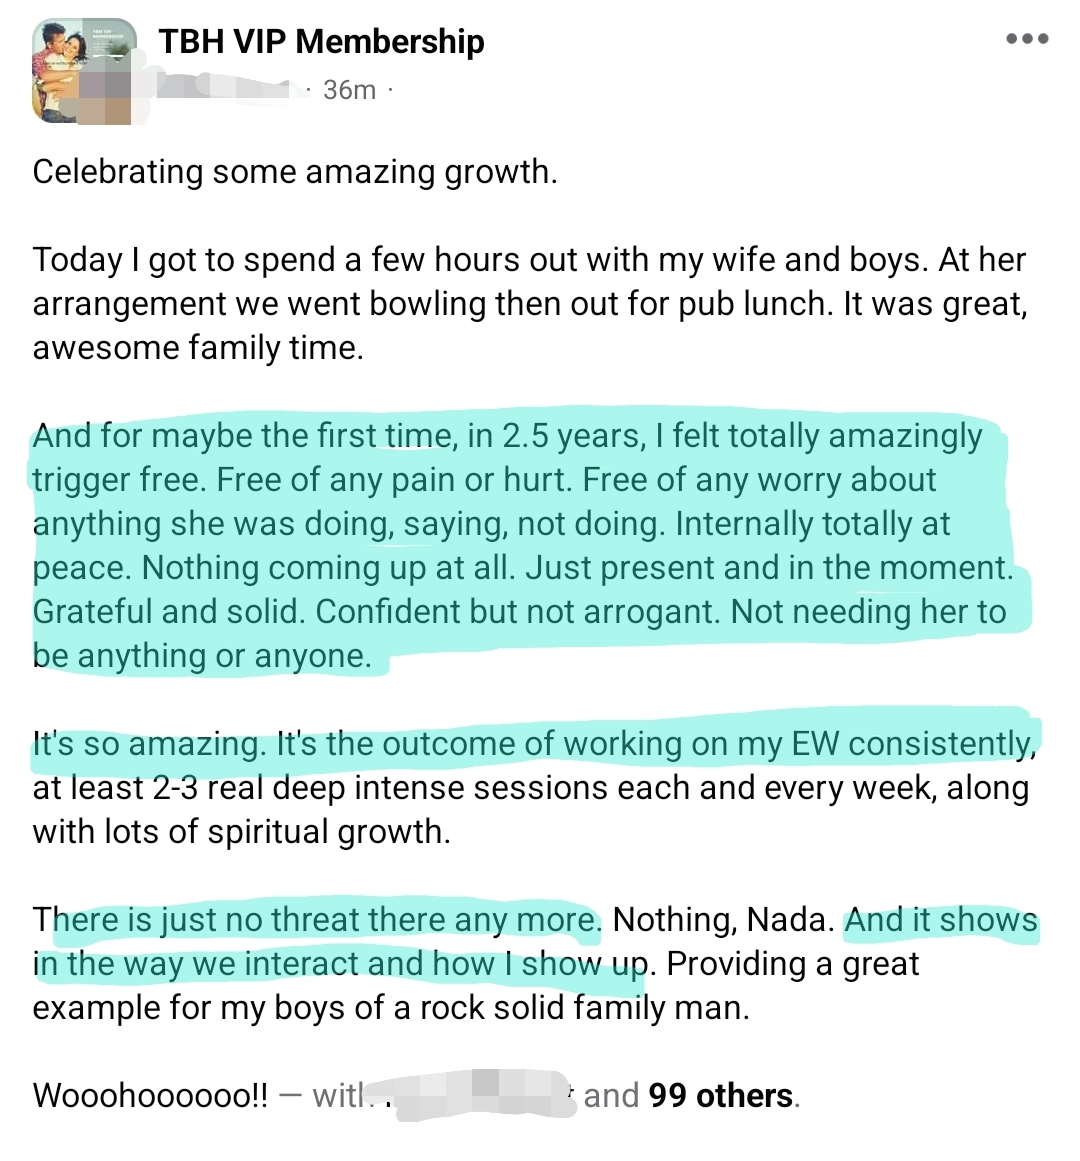
Task: Open the TBH VIP Membership group name
Action: click(321, 41)
